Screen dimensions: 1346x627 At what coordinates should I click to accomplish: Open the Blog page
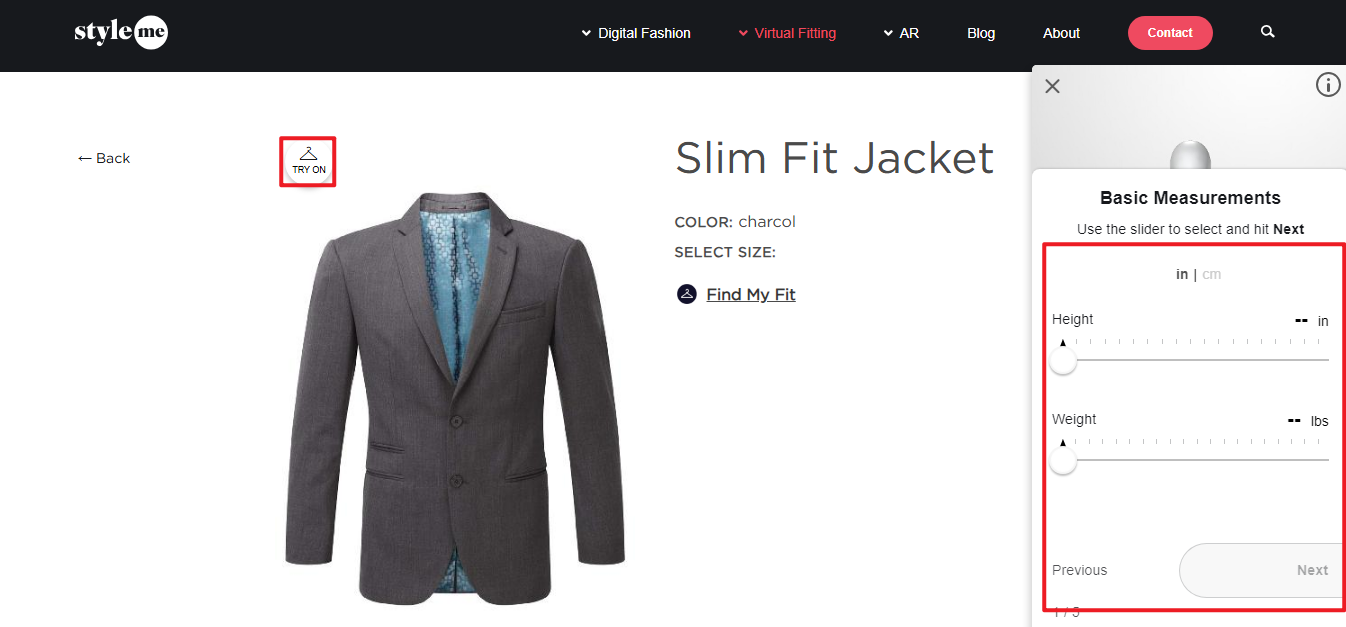[x=981, y=33]
